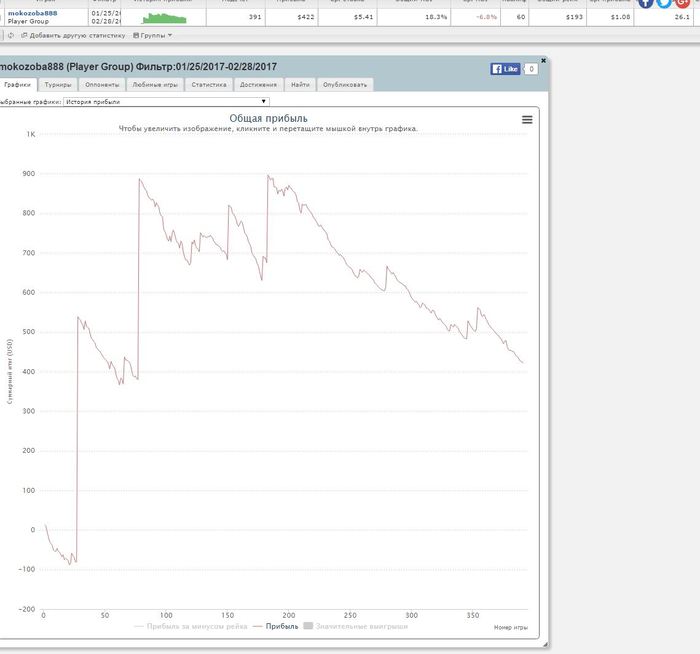Open the chart hamburger menu
The image size is (700, 654).
(x=527, y=119)
